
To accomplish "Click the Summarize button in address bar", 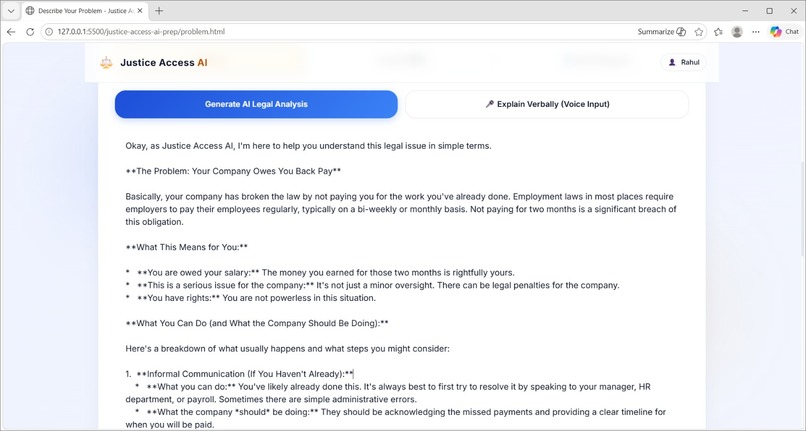I will [662, 32].
